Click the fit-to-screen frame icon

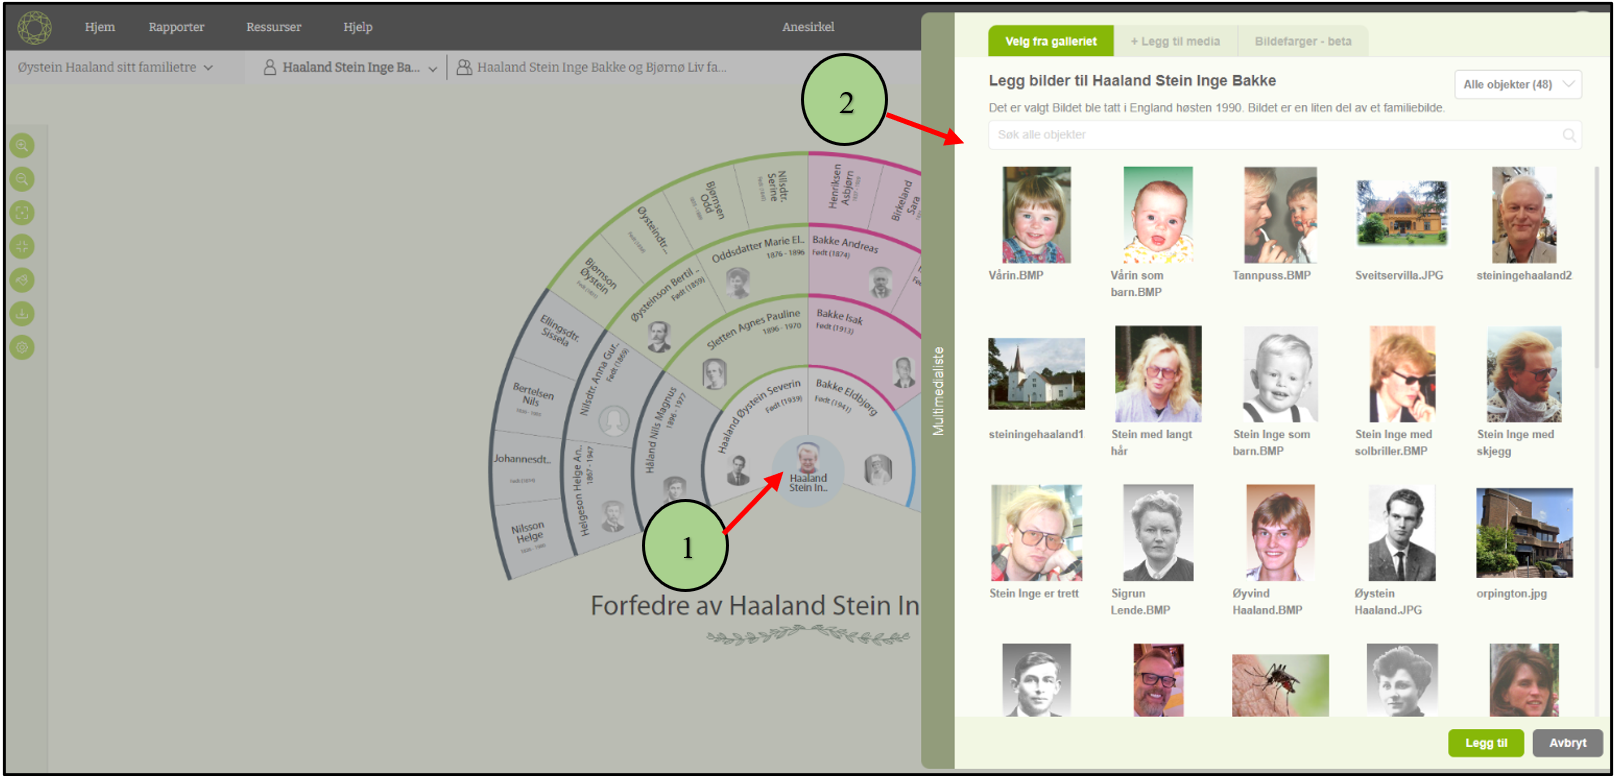pyautogui.click(x=22, y=213)
